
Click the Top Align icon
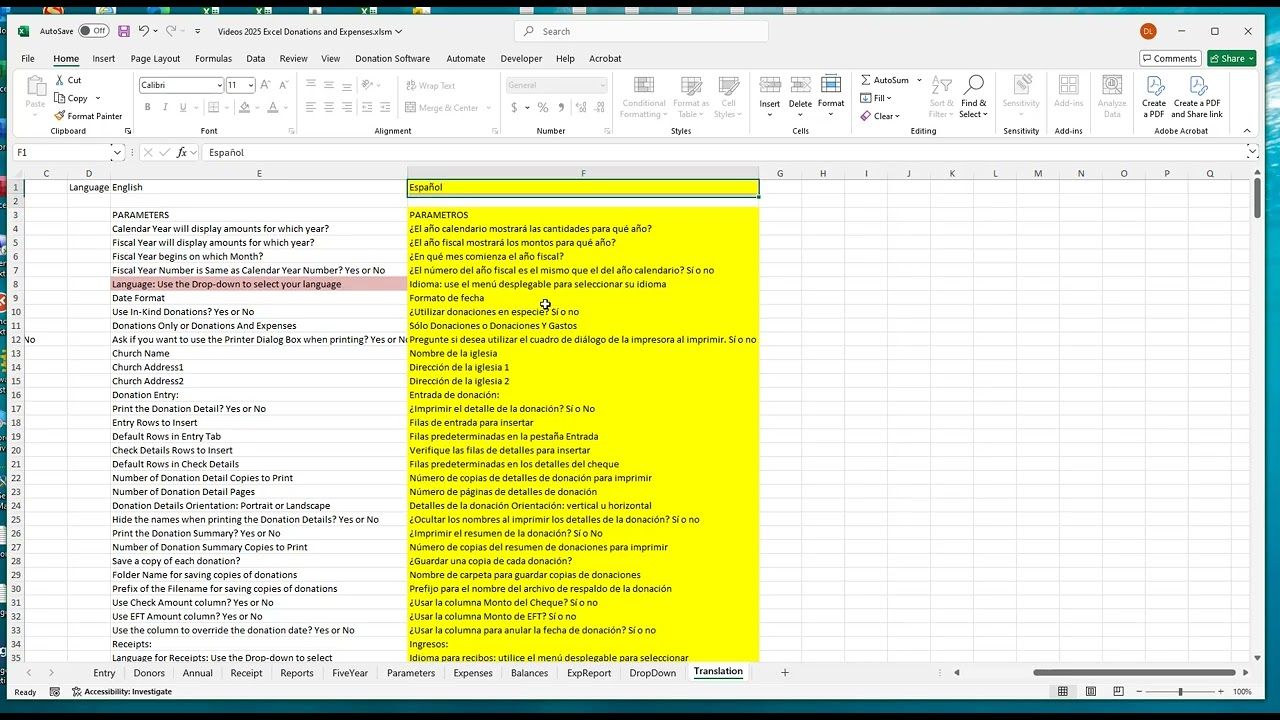(x=311, y=85)
